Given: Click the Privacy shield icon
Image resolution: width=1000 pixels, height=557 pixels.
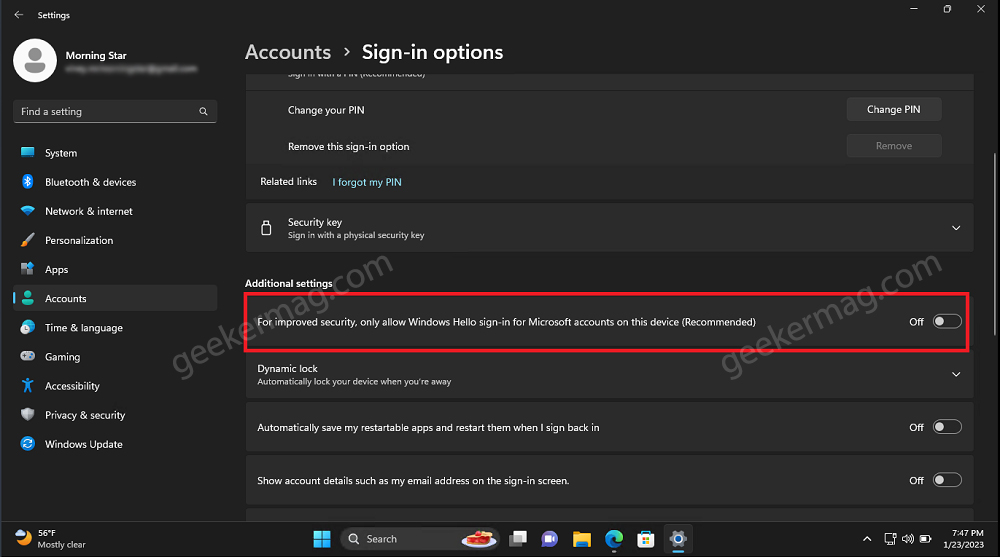Looking at the screenshot, I should click(x=27, y=414).
